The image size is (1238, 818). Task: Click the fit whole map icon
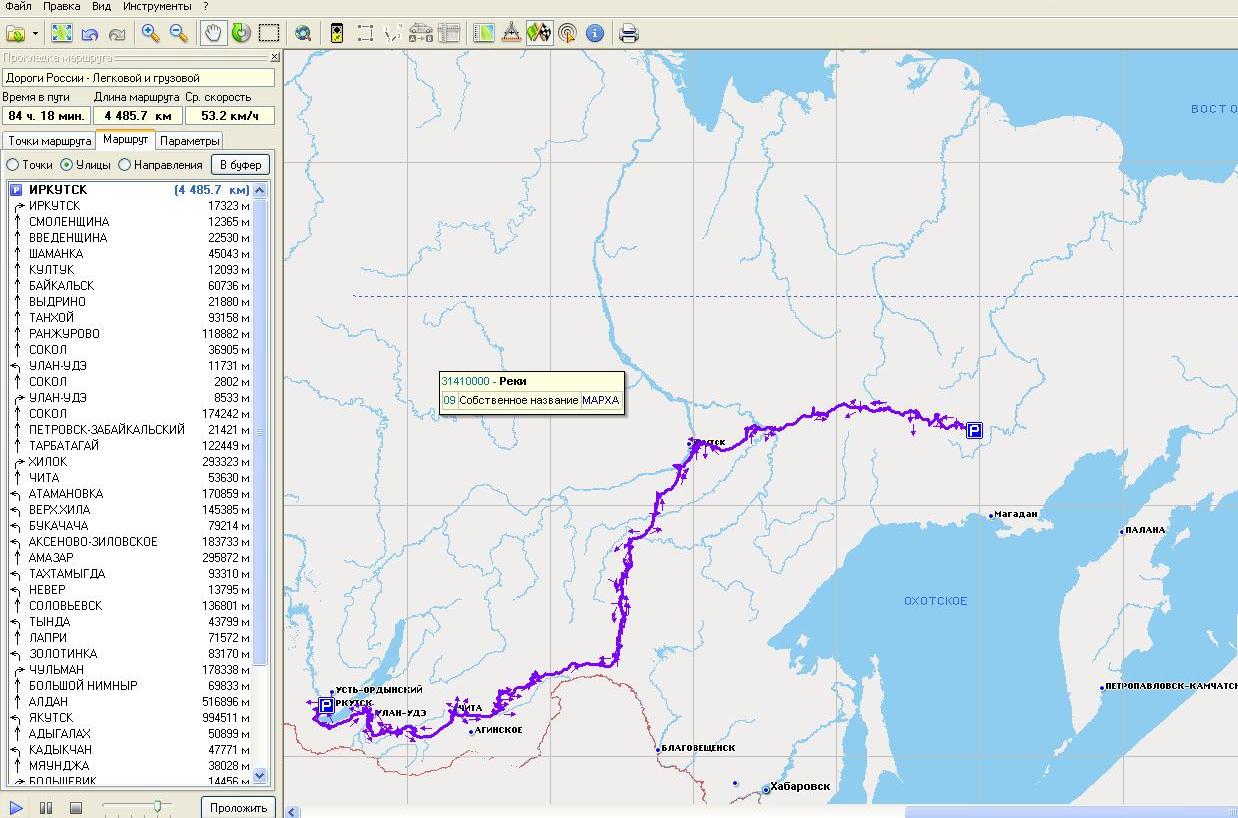tap(62, 33)
